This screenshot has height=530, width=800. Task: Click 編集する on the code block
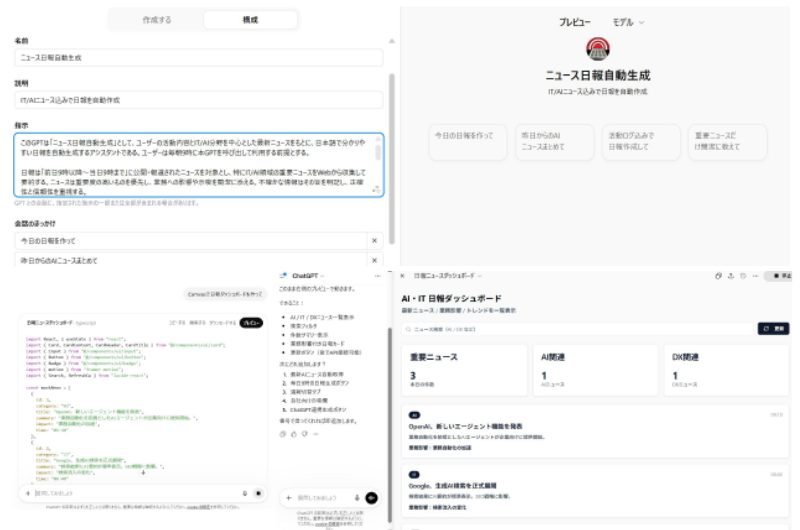coord(197,323)
